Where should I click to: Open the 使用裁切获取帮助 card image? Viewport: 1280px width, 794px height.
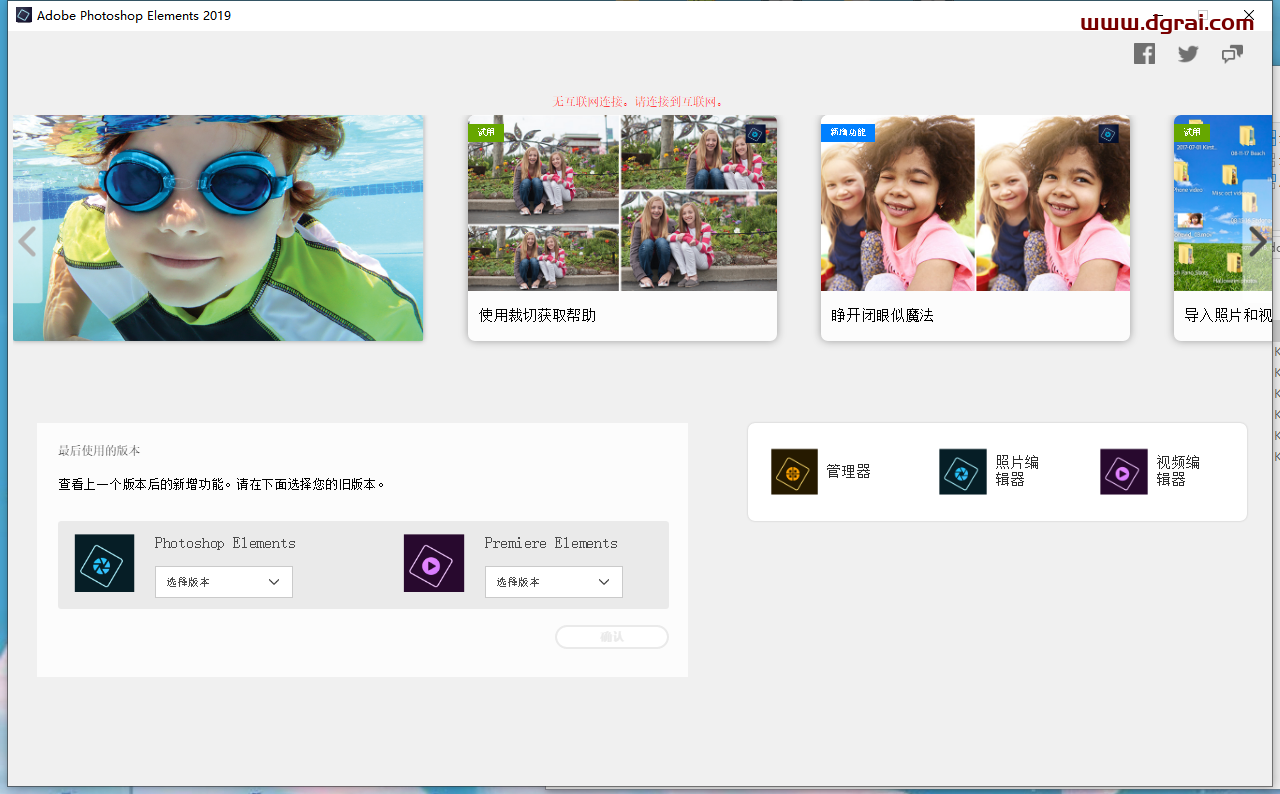622,203
